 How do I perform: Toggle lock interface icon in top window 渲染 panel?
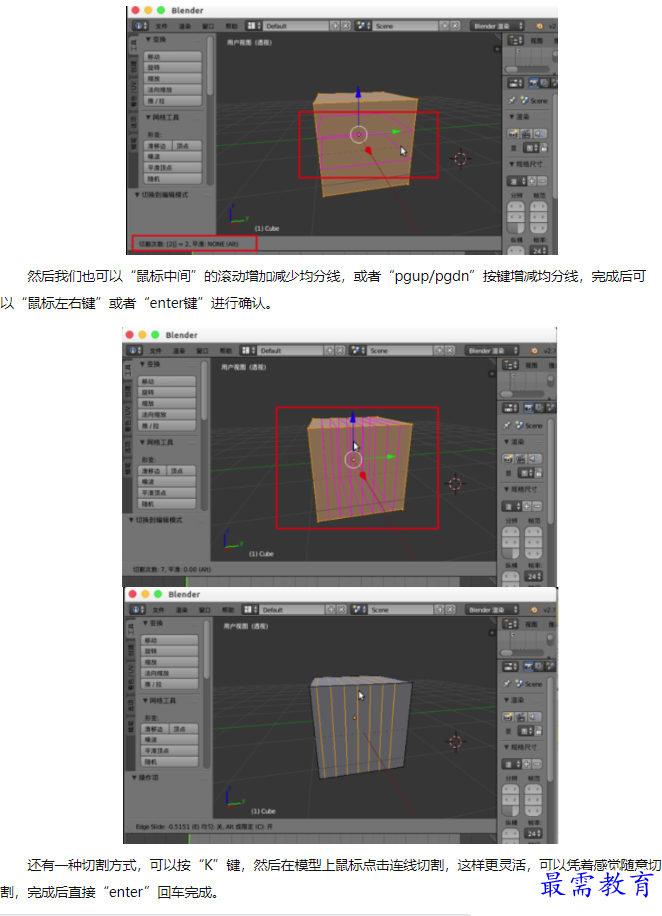(543, 148)
